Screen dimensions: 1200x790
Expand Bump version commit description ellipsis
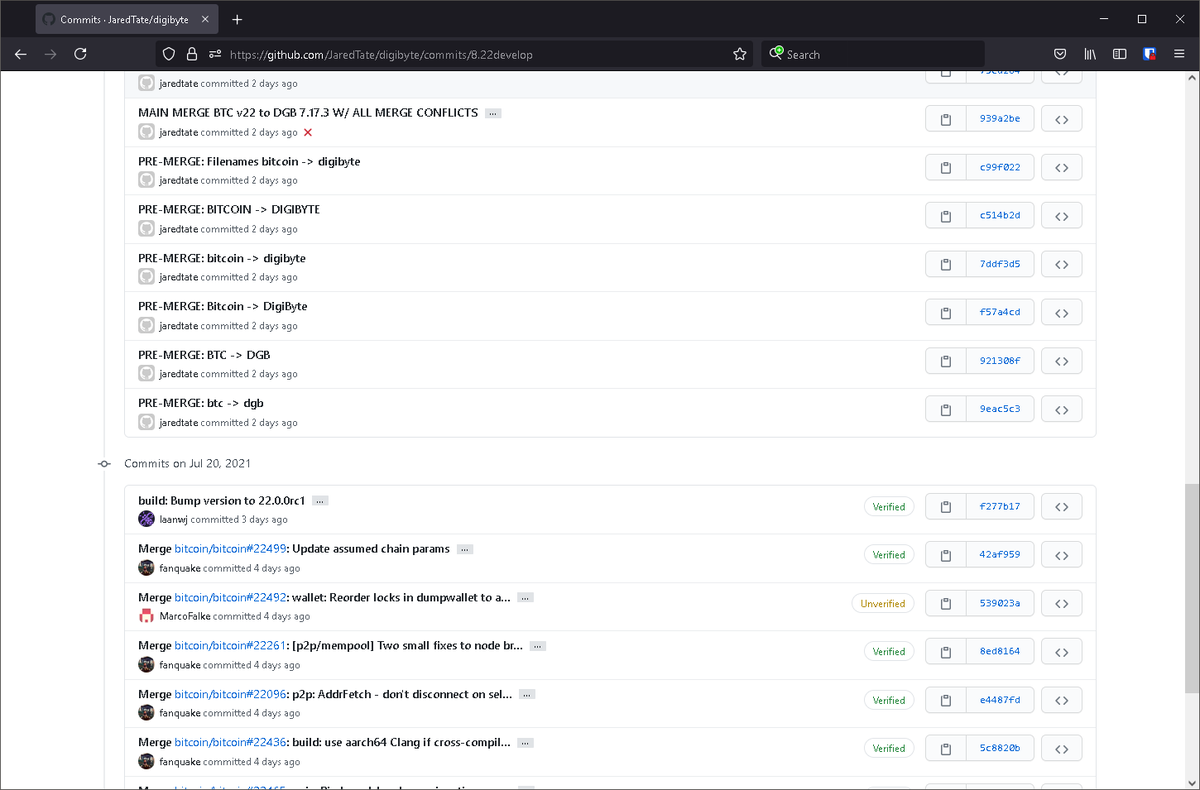click(x=320, y=501)
